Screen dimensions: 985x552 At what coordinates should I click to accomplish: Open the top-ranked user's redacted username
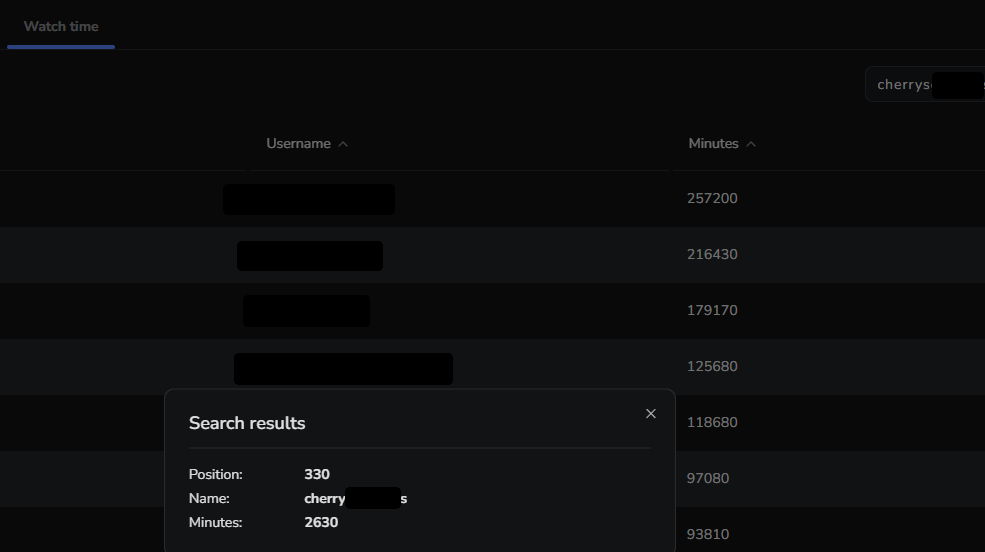[x=309, y=199]
